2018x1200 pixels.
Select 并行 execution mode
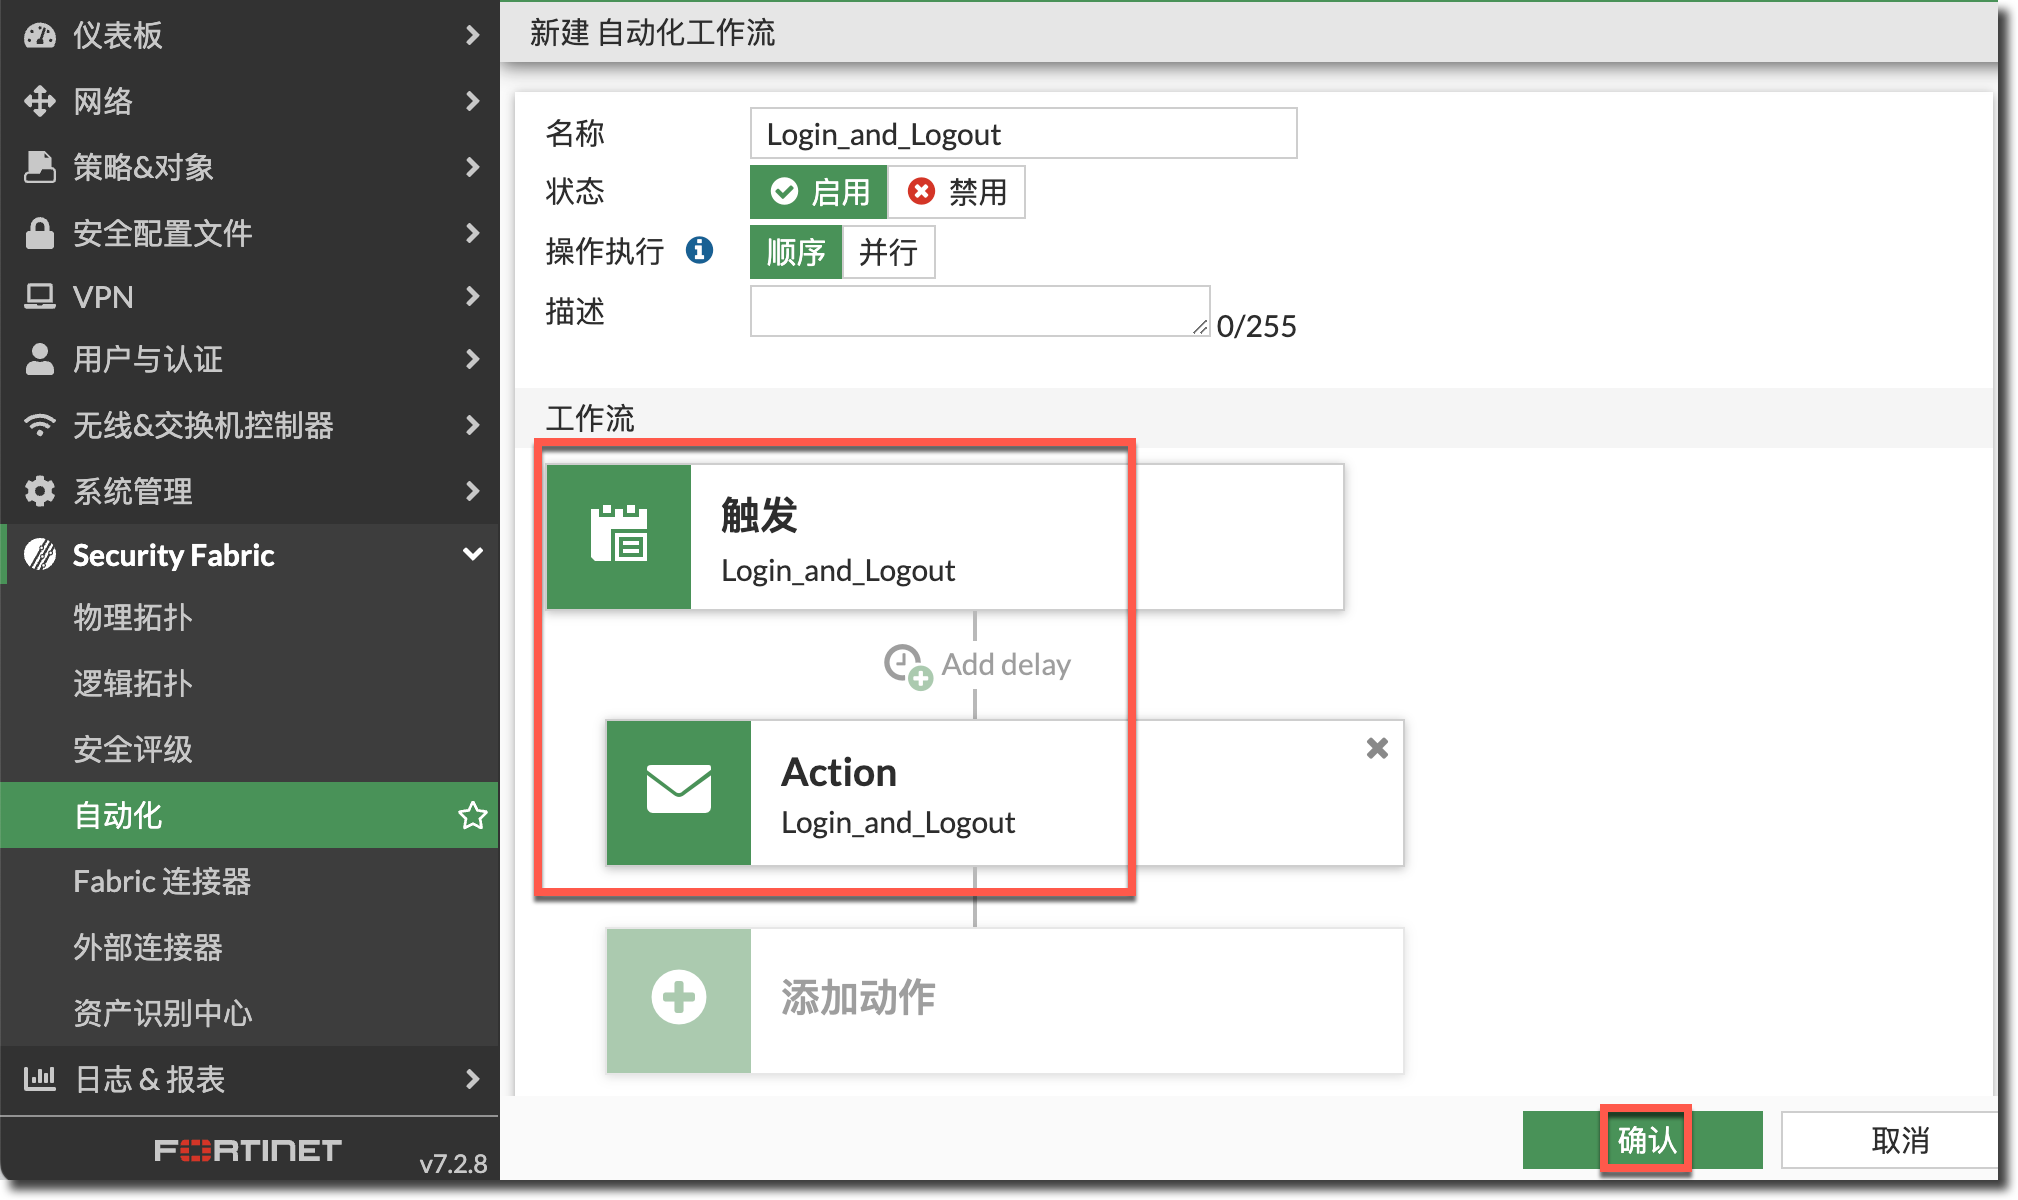pyautogui.click(x=888, y=252)
